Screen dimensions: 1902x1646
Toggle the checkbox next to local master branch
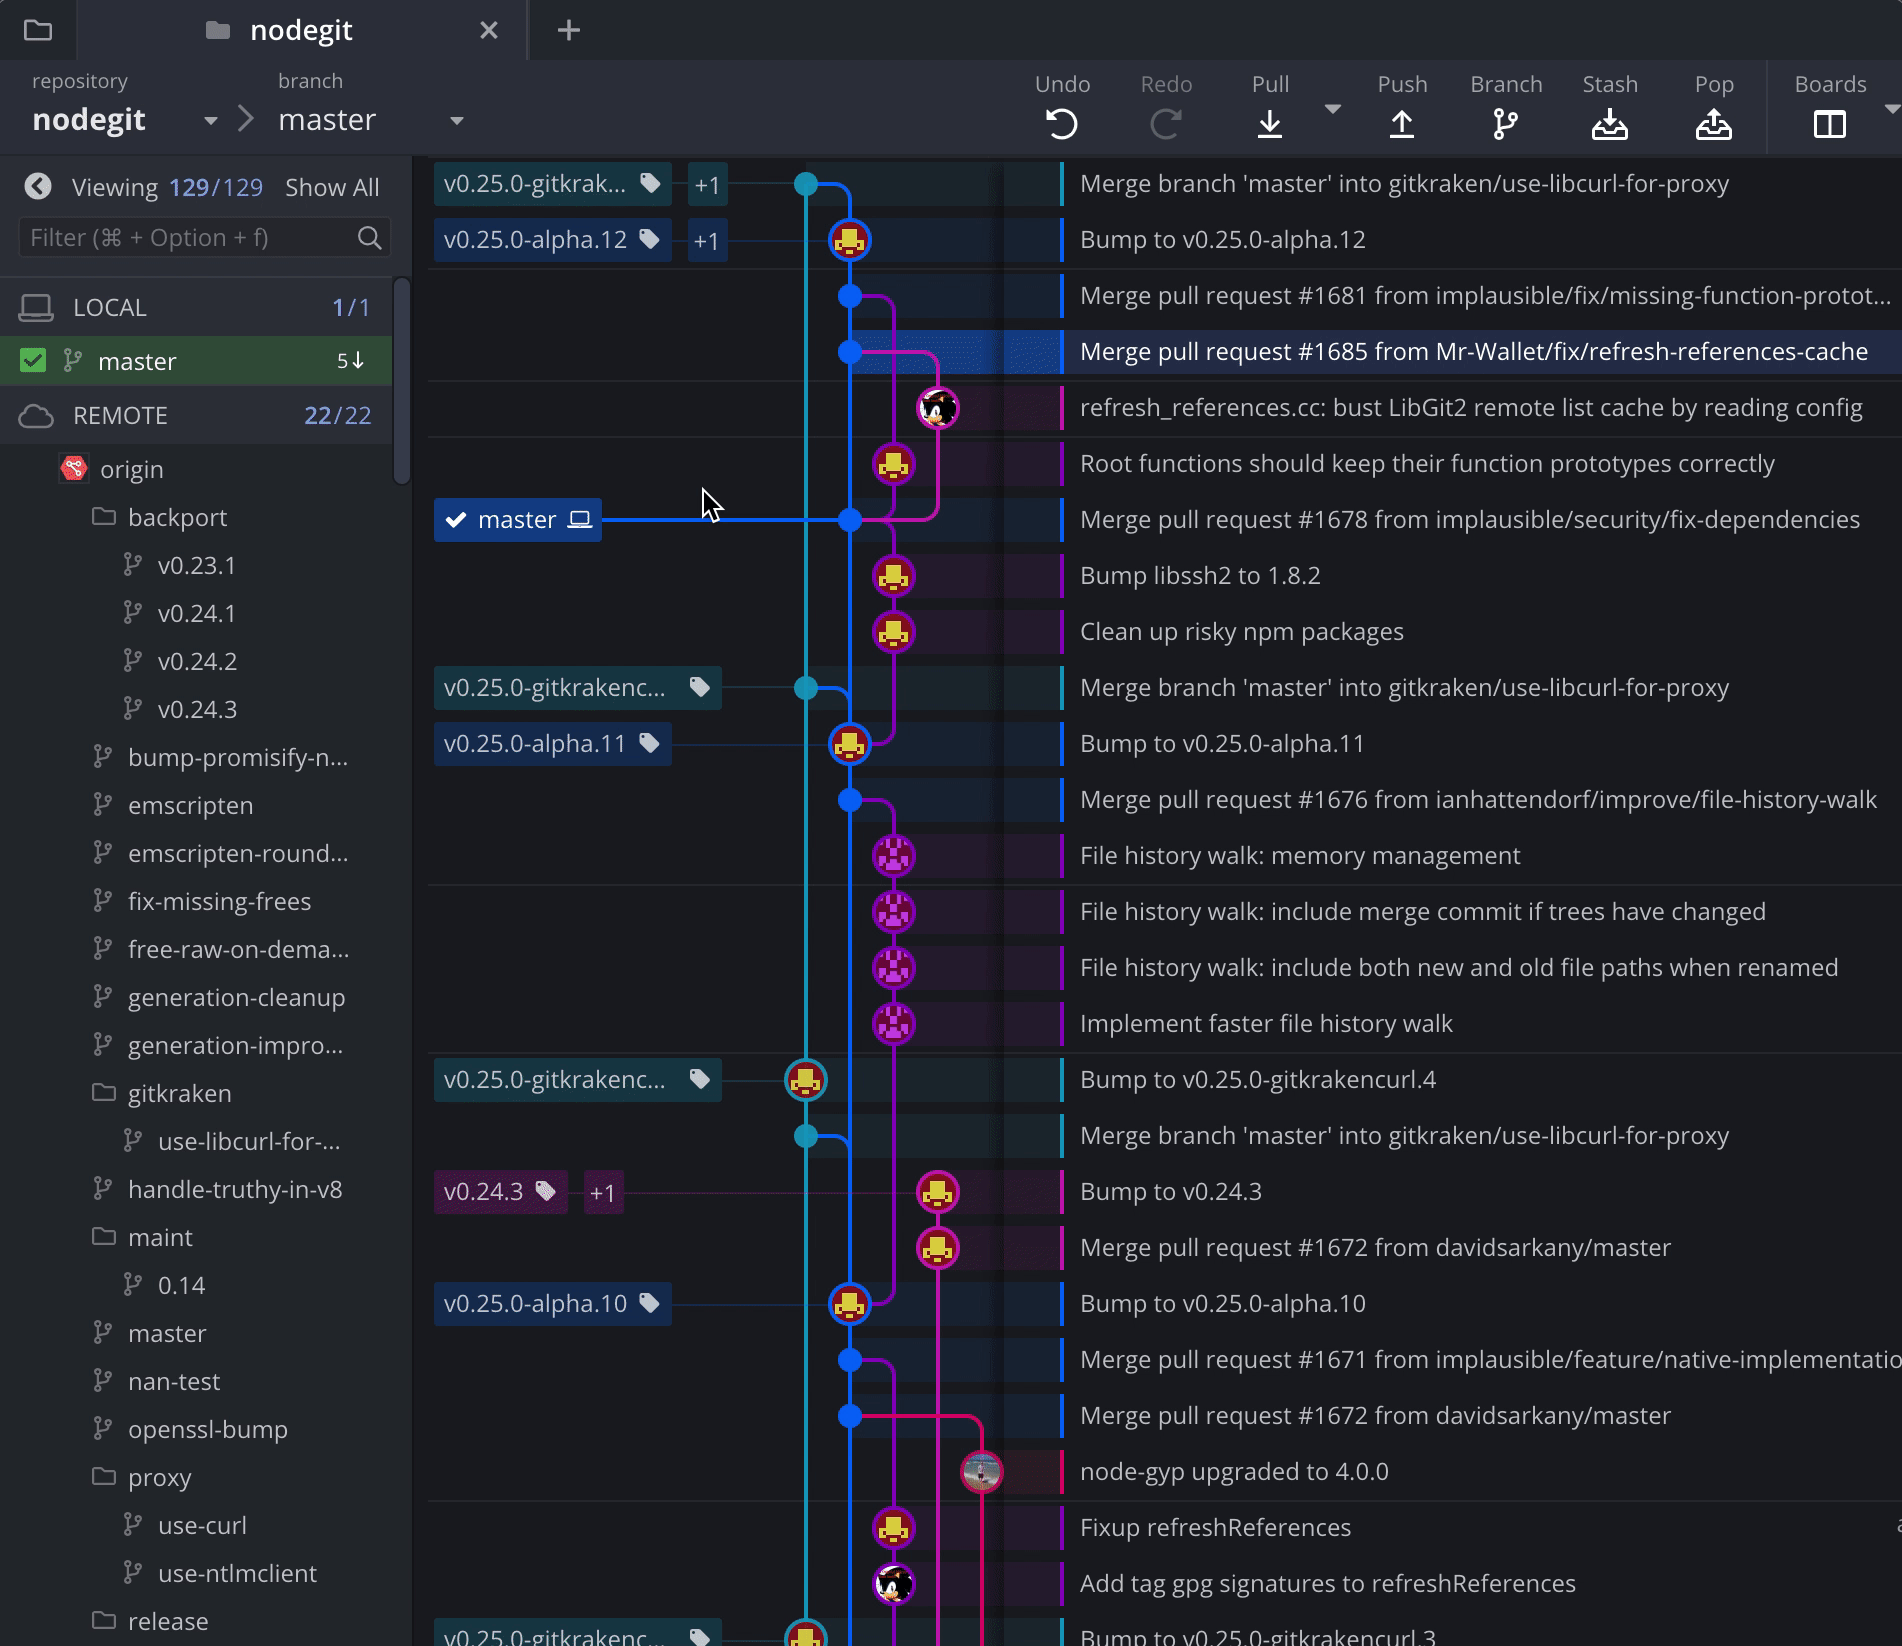[x=33, y=360]
